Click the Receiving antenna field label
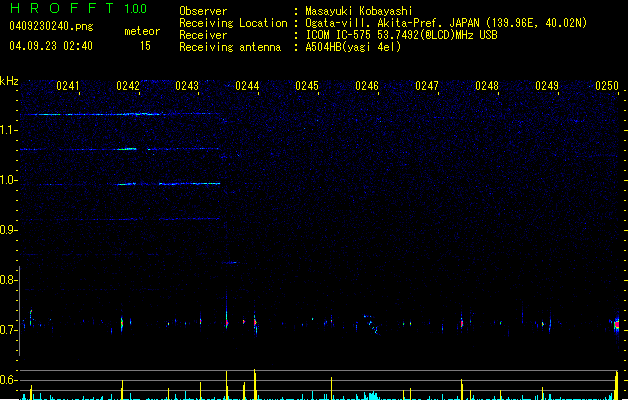The image size is (629, 400). click(x=230, y=47)
